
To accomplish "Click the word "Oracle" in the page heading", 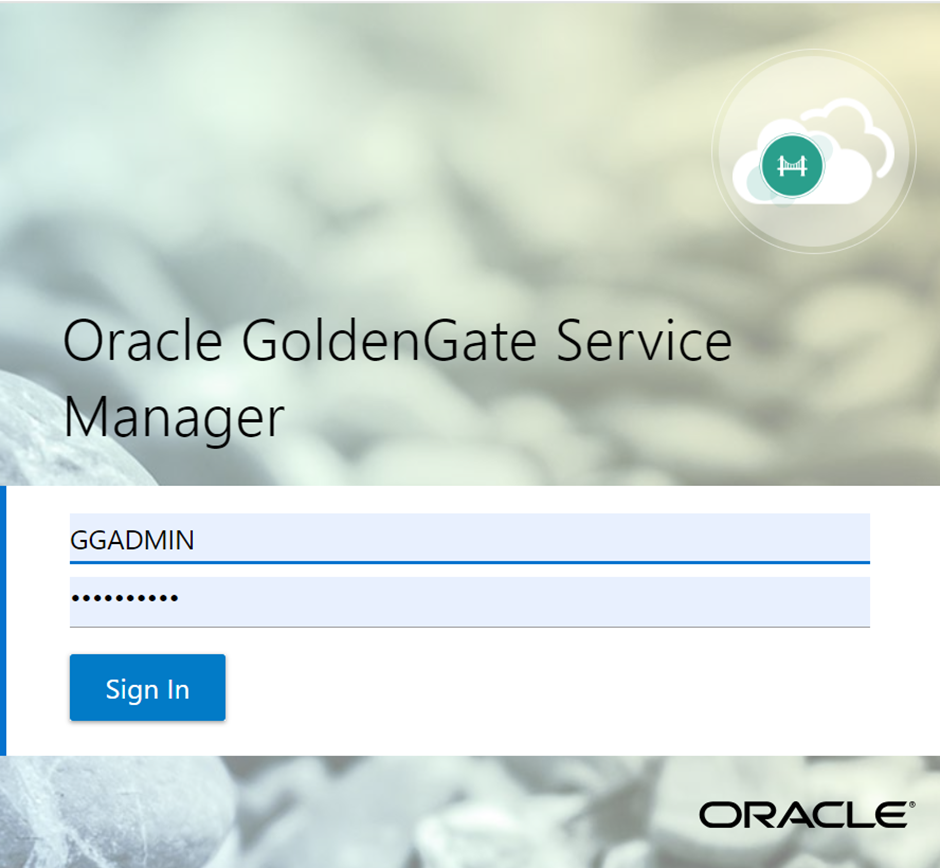I will point(142,342).
